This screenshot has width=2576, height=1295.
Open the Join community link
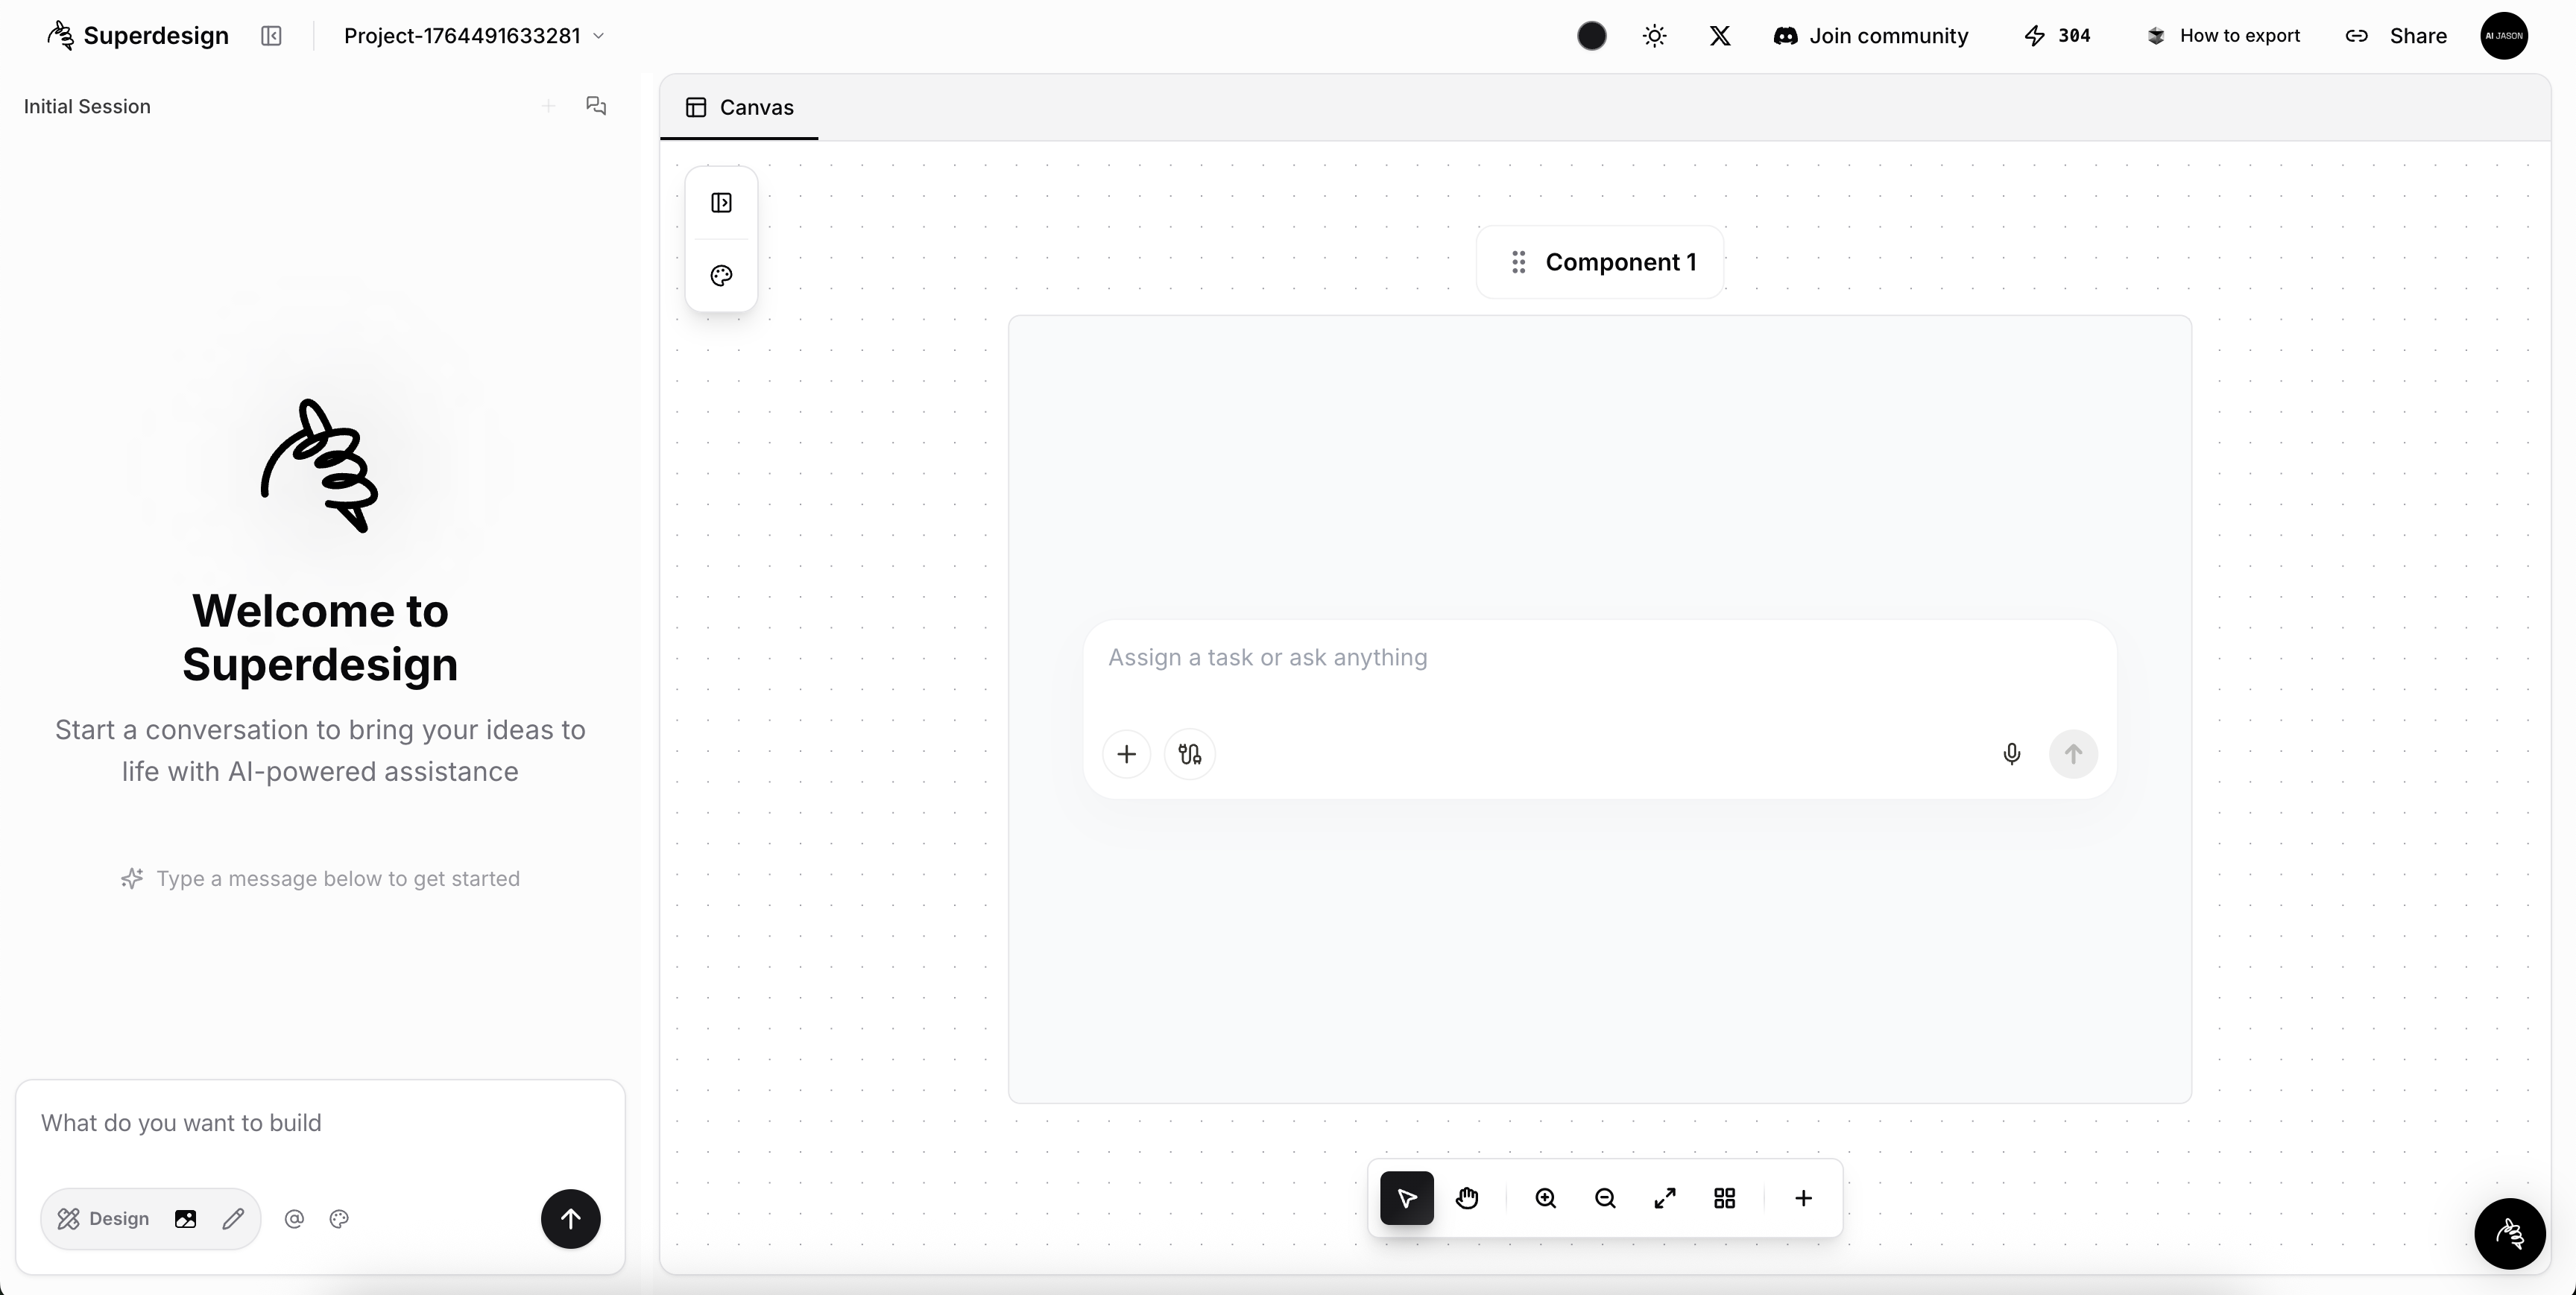click(1888, 36)
